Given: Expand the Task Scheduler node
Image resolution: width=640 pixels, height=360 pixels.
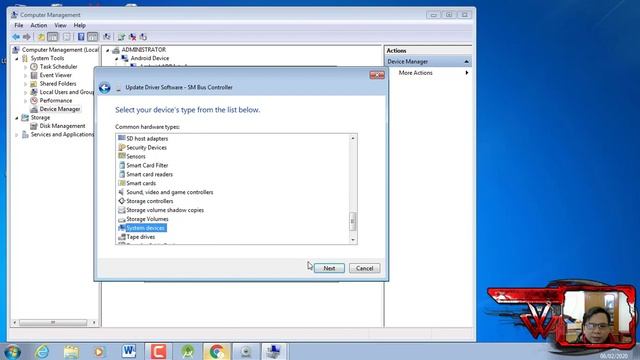Looking at the screenshot, I should (x=26, y=67).
